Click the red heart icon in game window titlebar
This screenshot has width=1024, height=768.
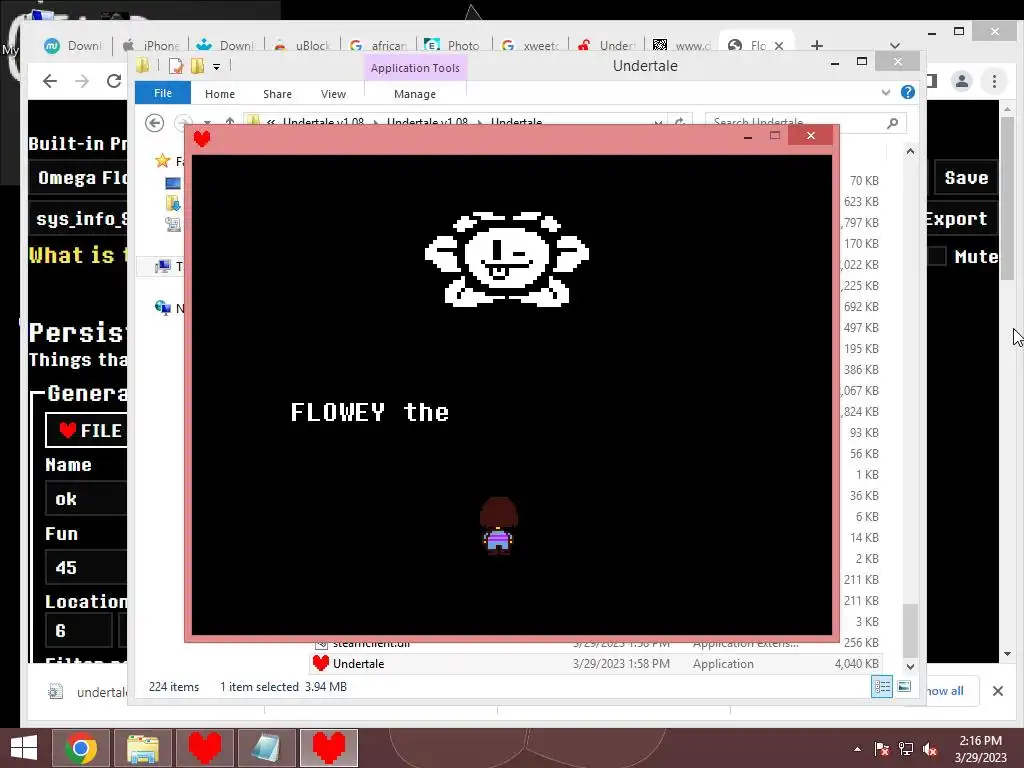coord(202,138)
